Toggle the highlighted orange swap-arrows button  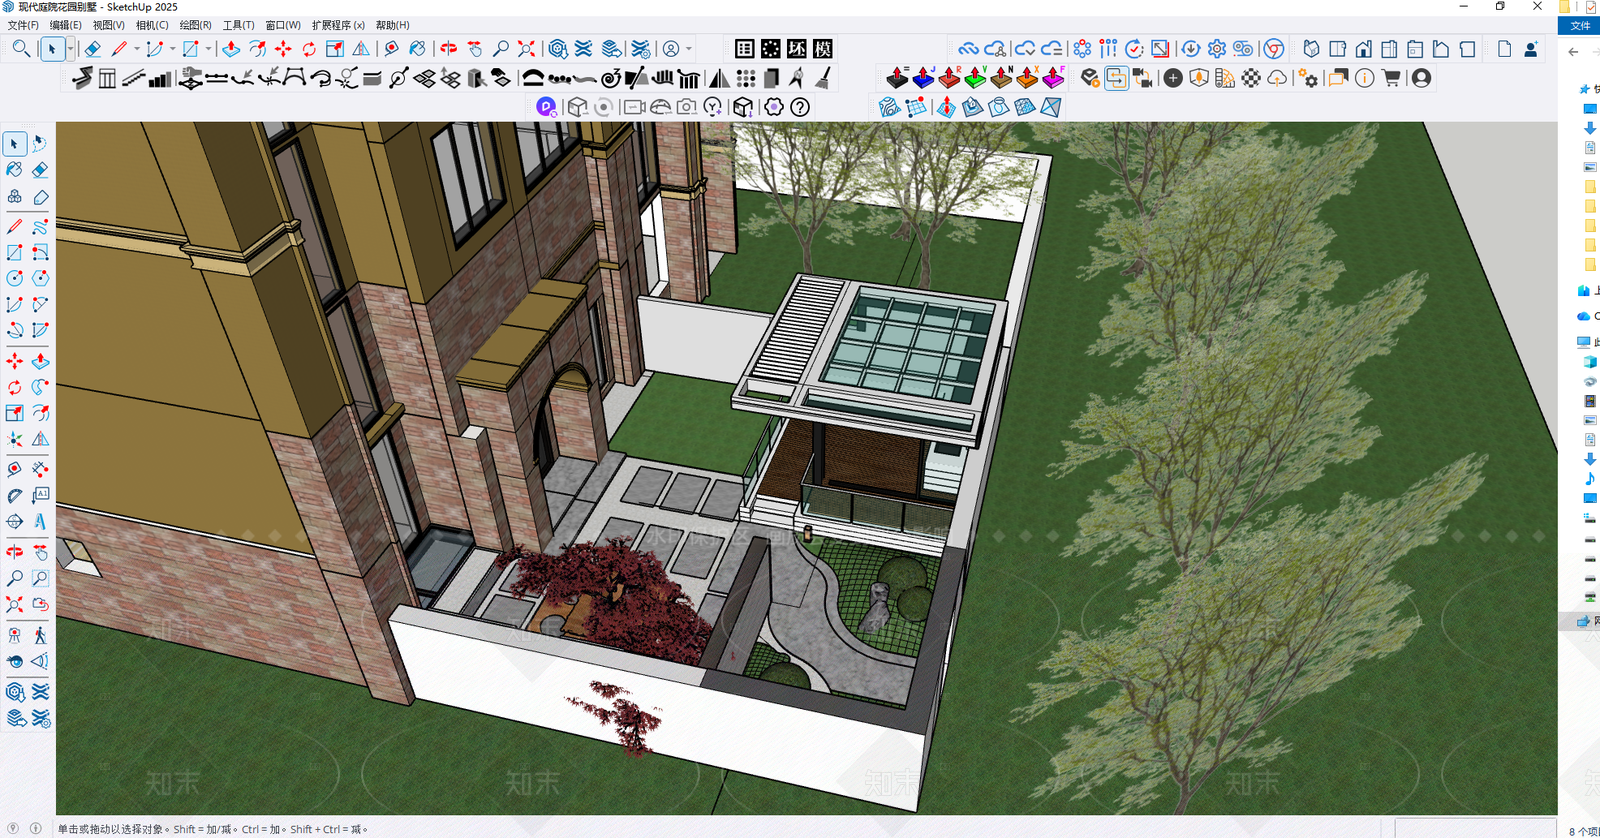tap(1116, 78)
